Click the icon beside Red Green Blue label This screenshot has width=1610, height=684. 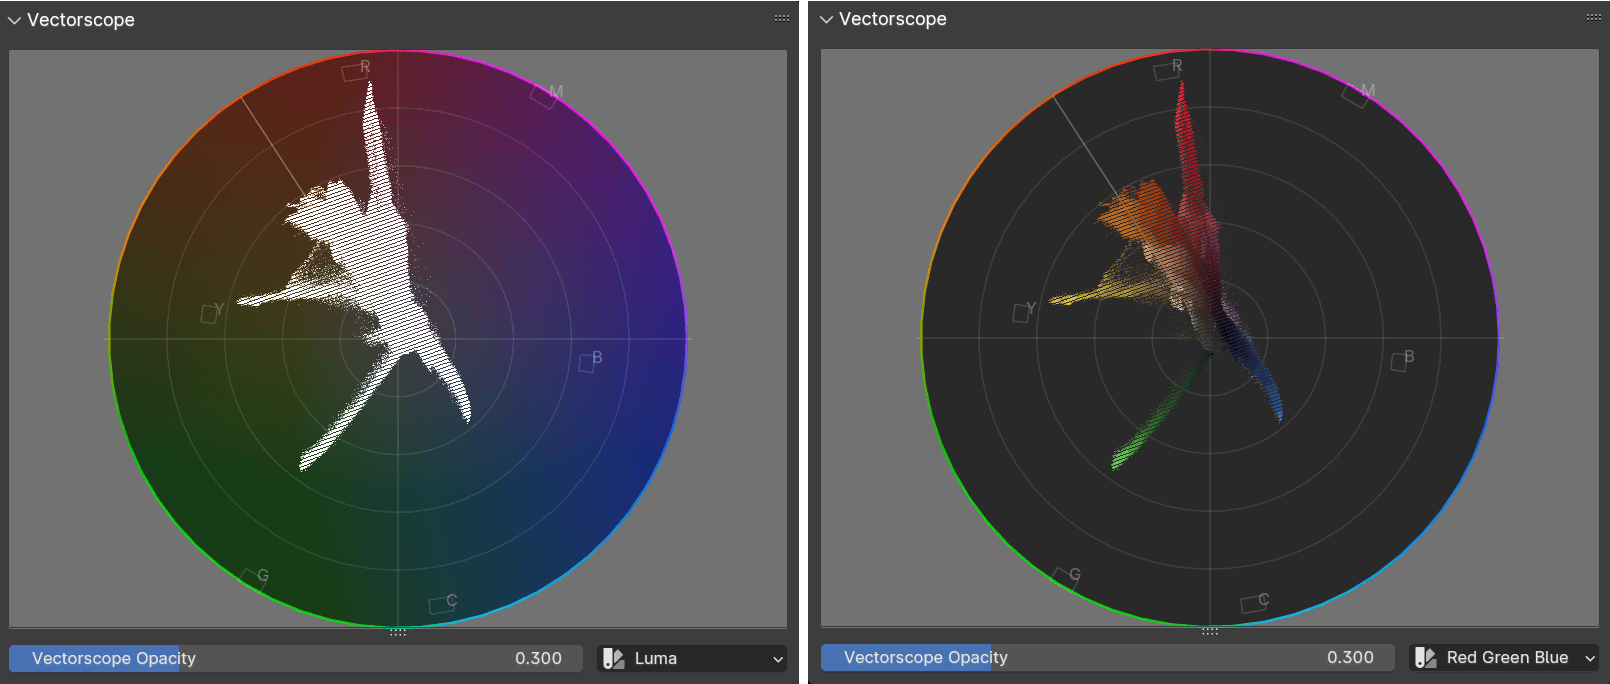point(1426,657)
